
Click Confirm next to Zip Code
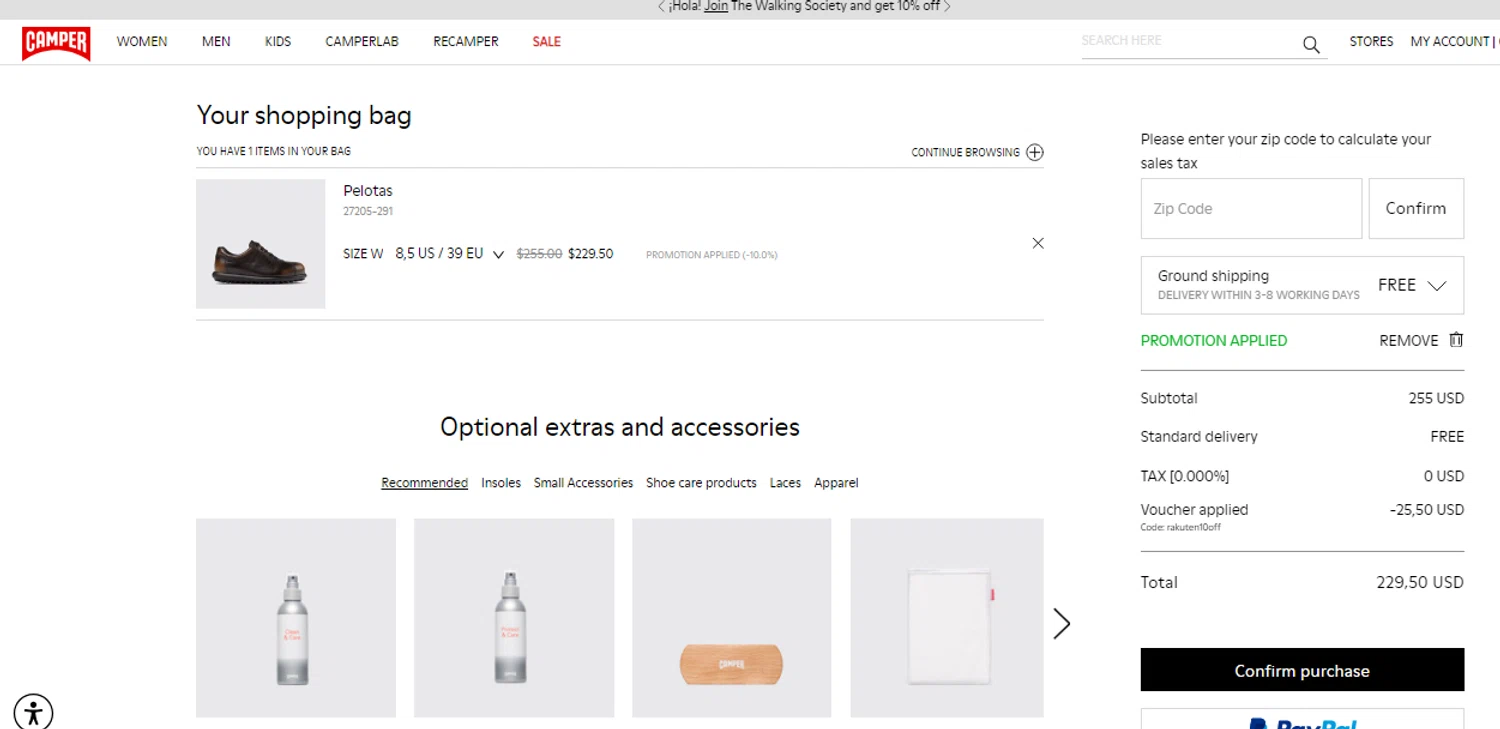(x=1415, y=209)
